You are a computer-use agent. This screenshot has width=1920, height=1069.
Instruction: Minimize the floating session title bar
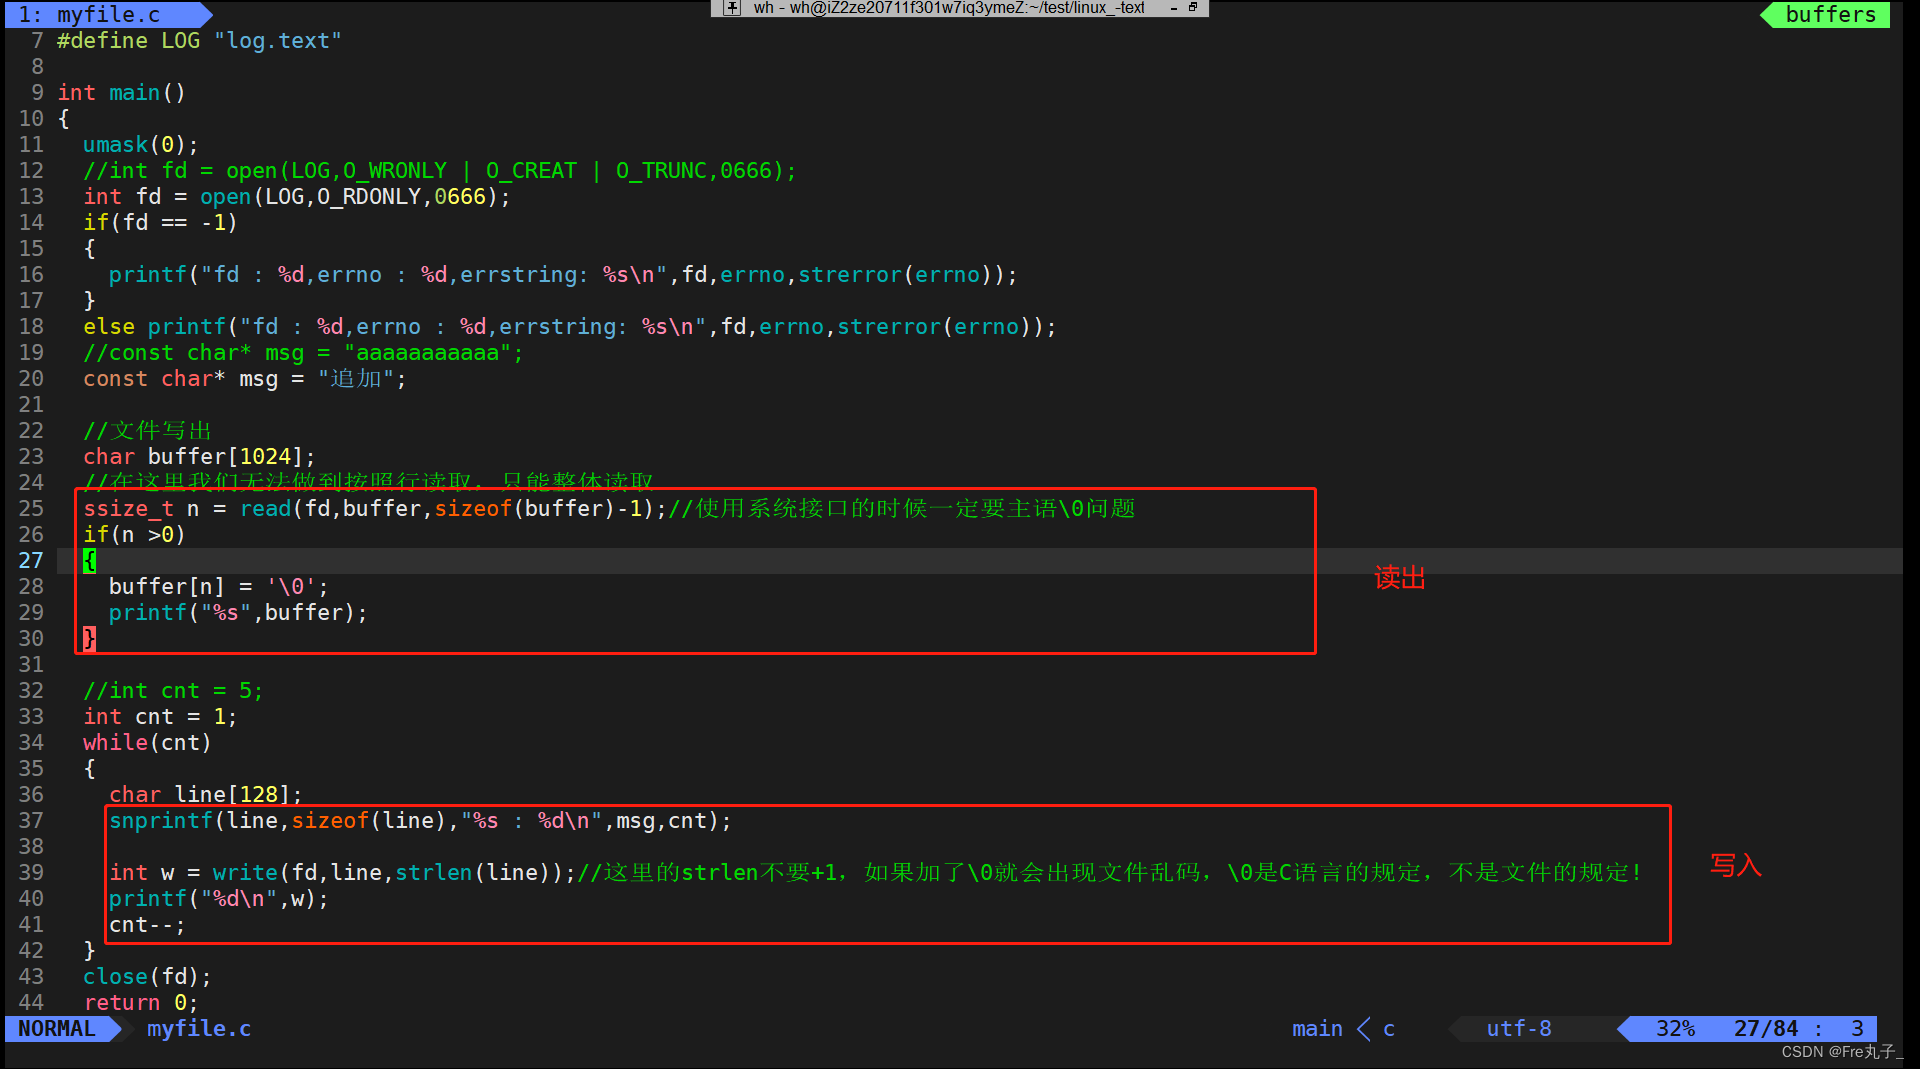(x=1173, y=8)
